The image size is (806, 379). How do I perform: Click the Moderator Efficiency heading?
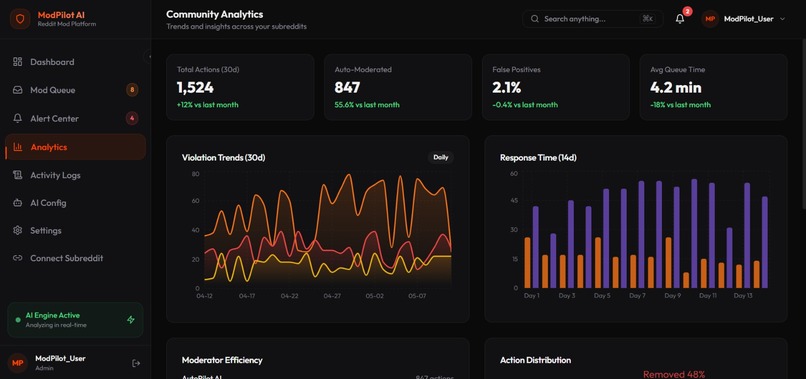222,360
